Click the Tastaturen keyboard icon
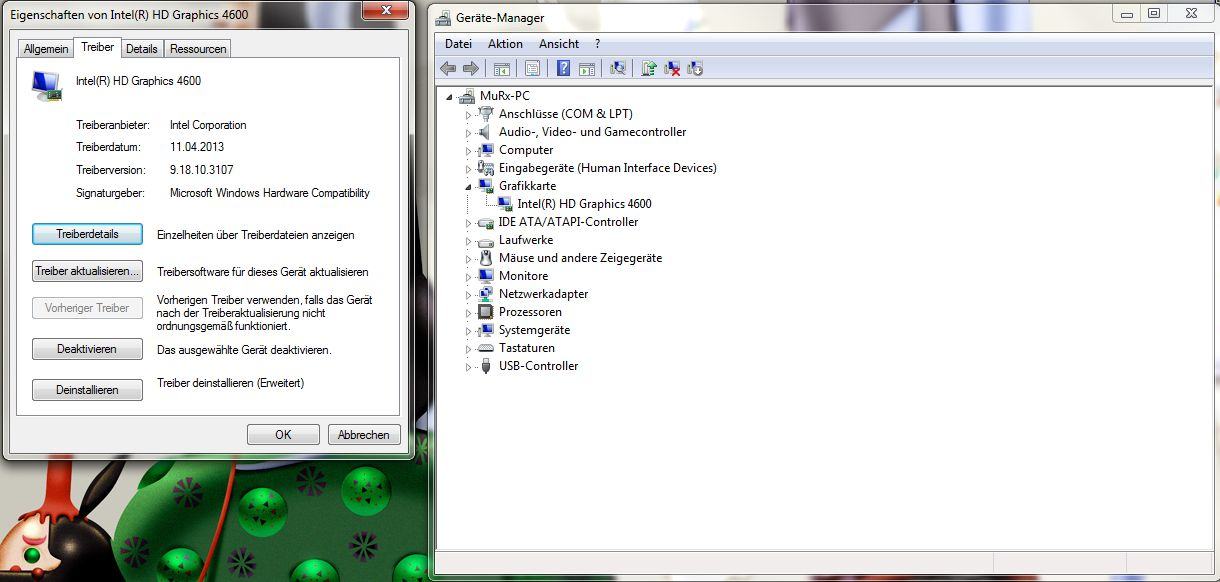This screenshot has width=1220, height=582. [x=486, y=348]
